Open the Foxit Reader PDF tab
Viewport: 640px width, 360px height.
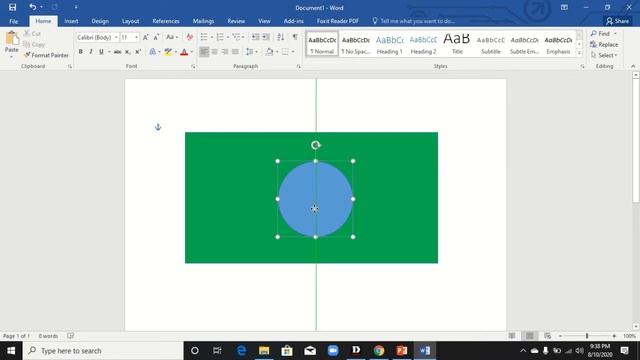click(x=338, y=21)
